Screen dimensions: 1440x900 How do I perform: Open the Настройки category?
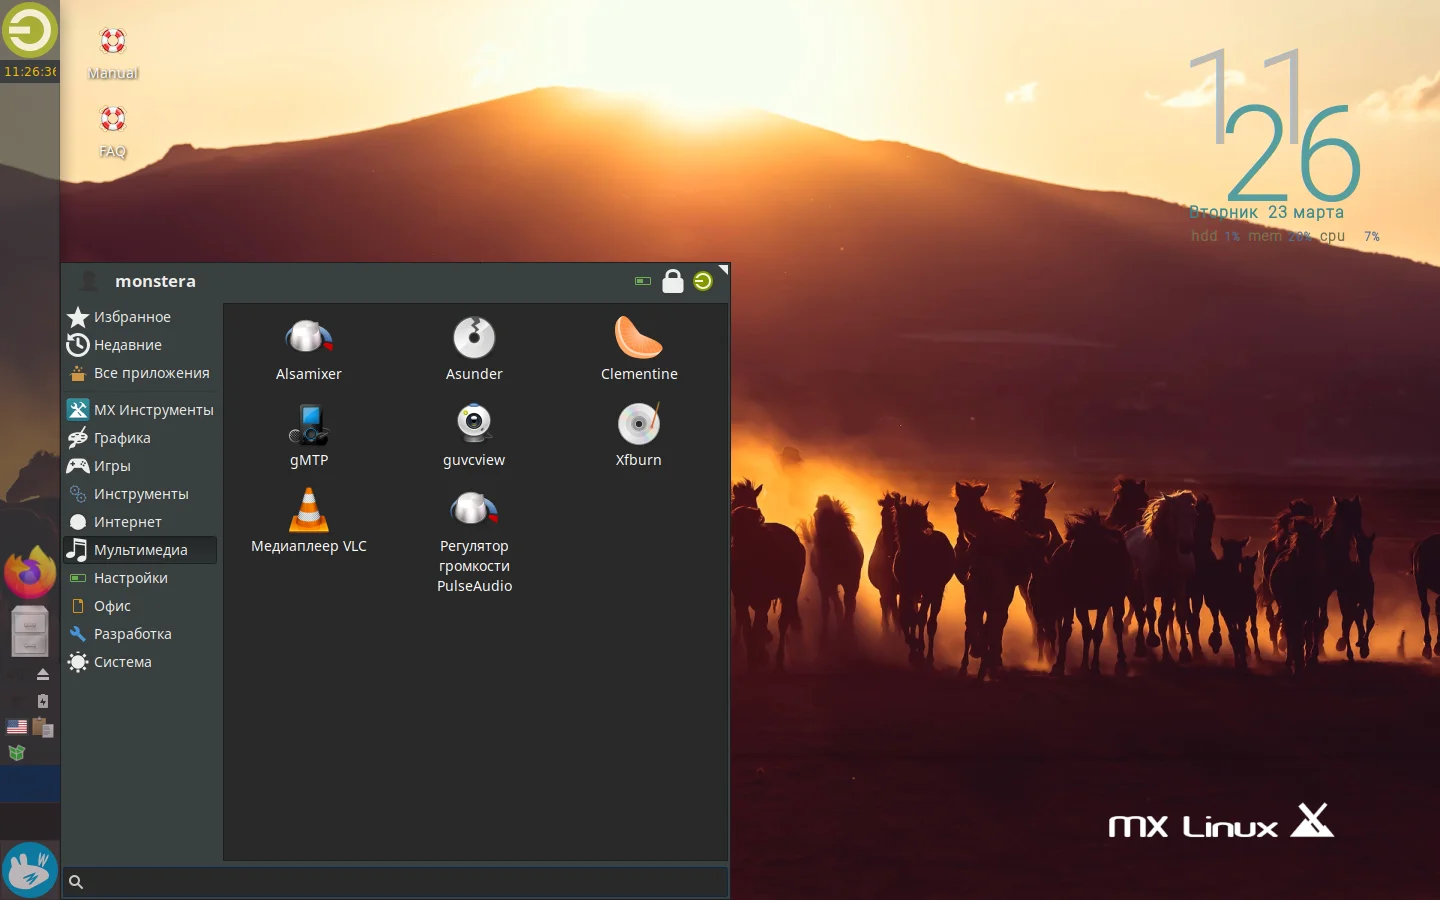click(x=141, y=578)
